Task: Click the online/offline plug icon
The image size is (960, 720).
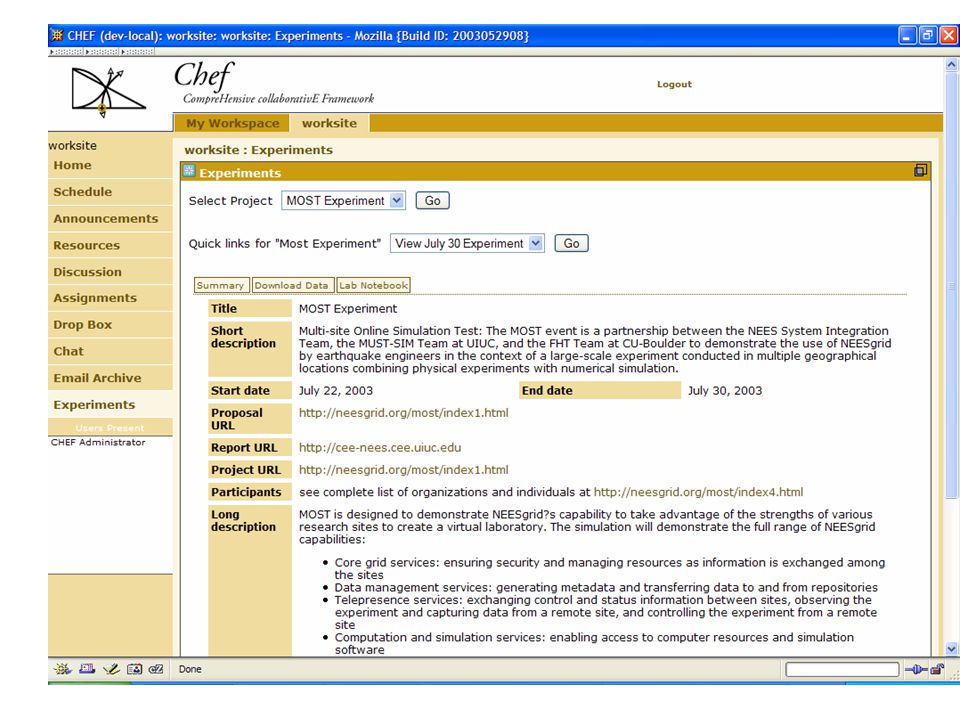Action: [x=916, y=670]
